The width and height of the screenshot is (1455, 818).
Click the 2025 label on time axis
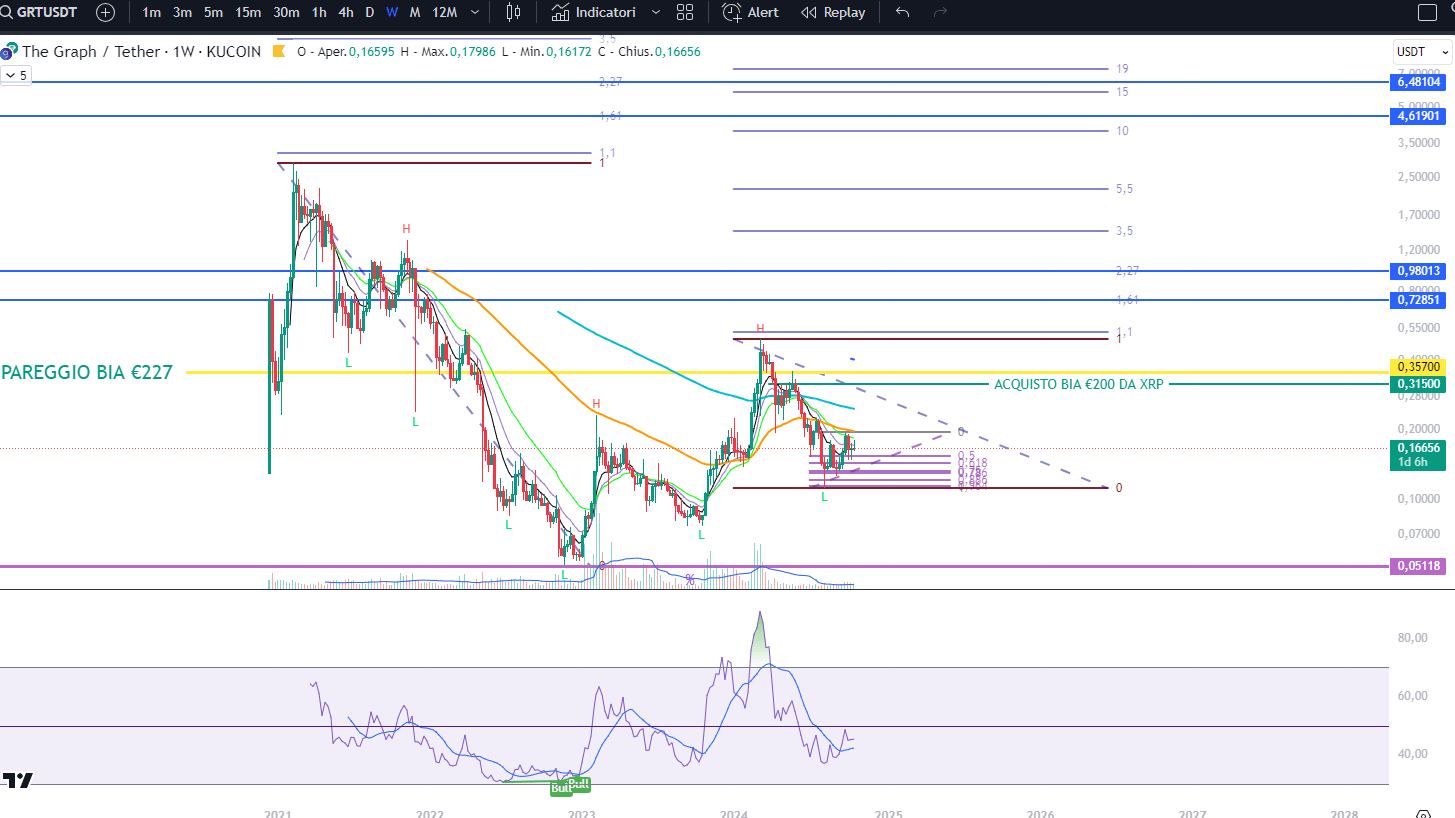pyautogui.click(x=888, y=815)
